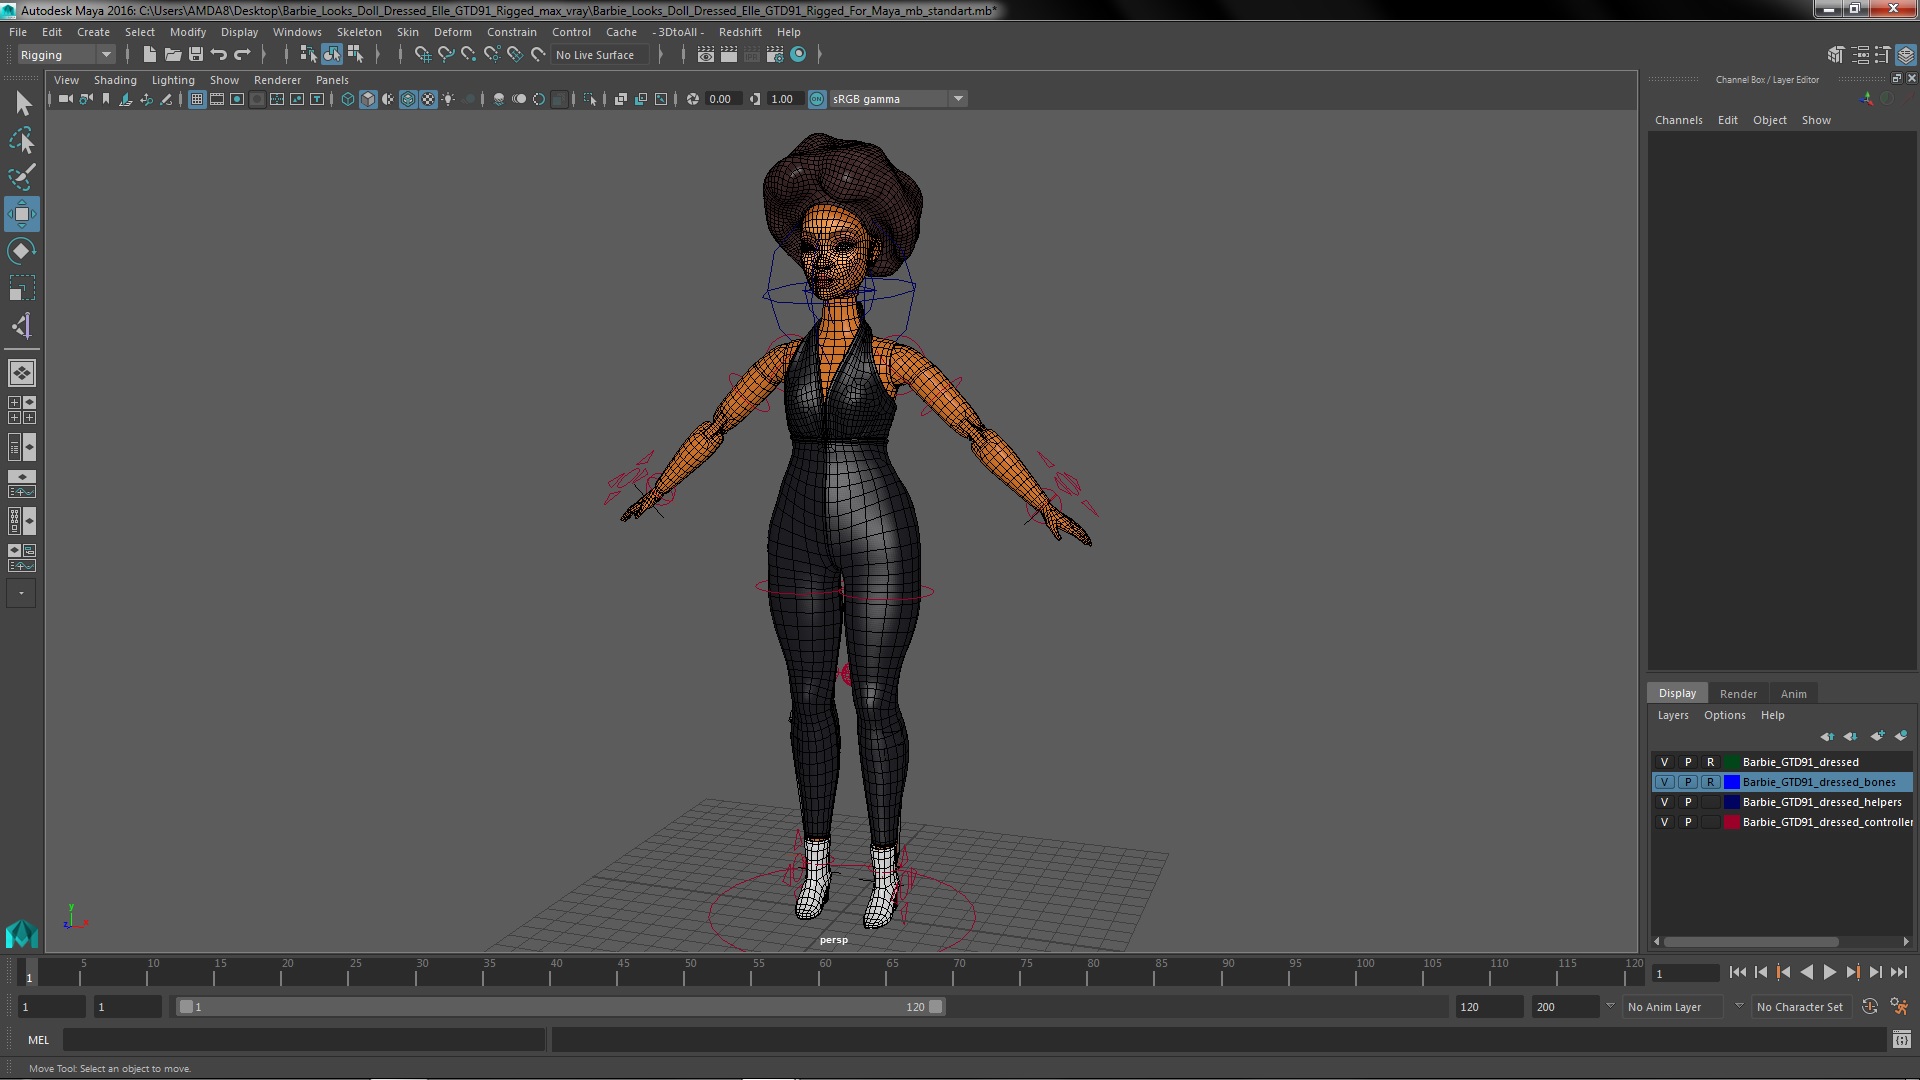Play animation backwards

[1806, 972]
